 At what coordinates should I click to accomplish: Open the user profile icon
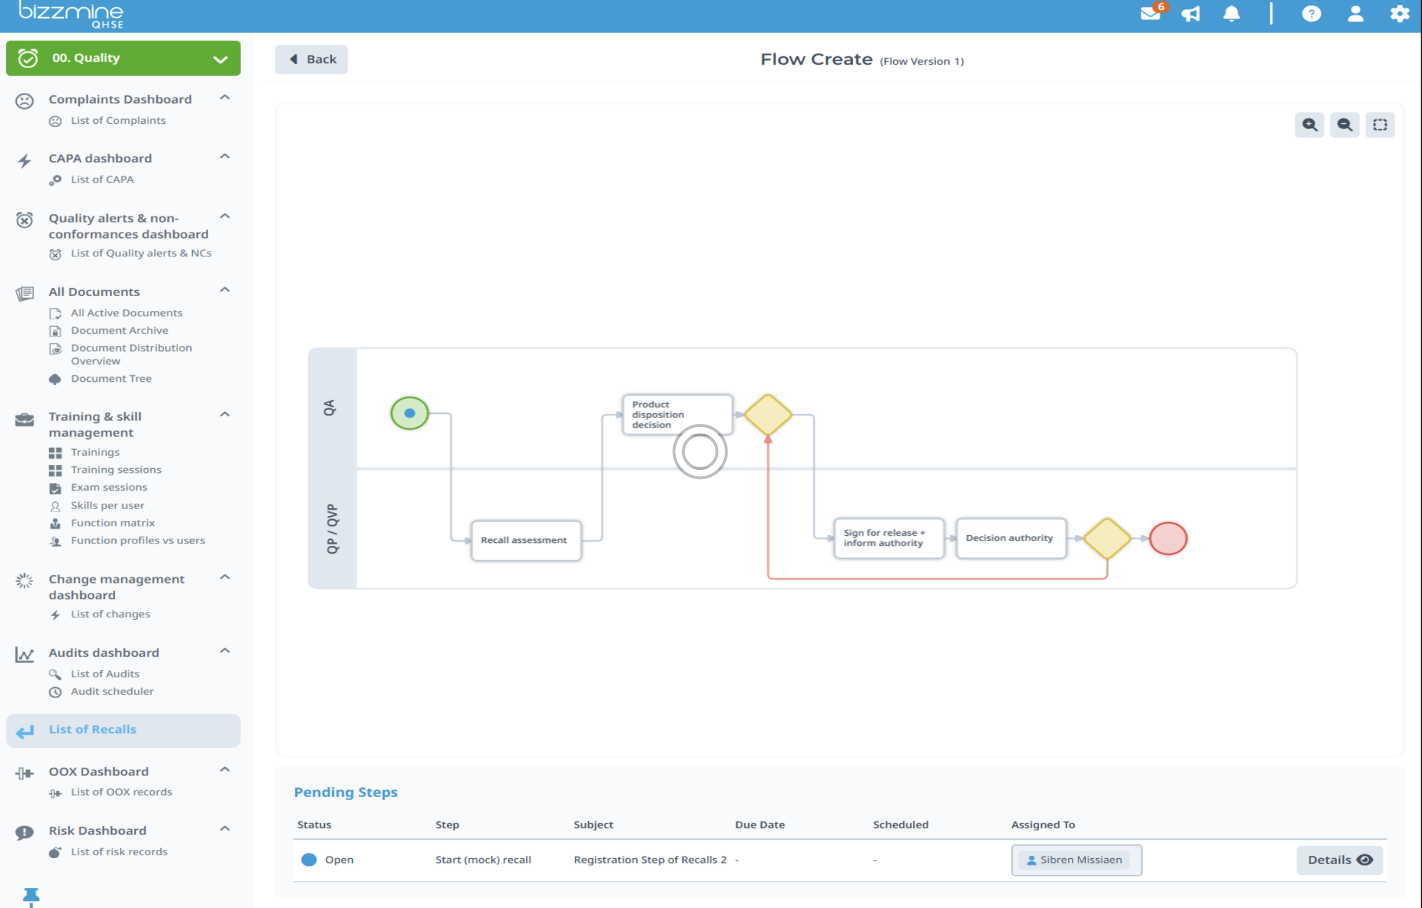[x=1355, y=14]
